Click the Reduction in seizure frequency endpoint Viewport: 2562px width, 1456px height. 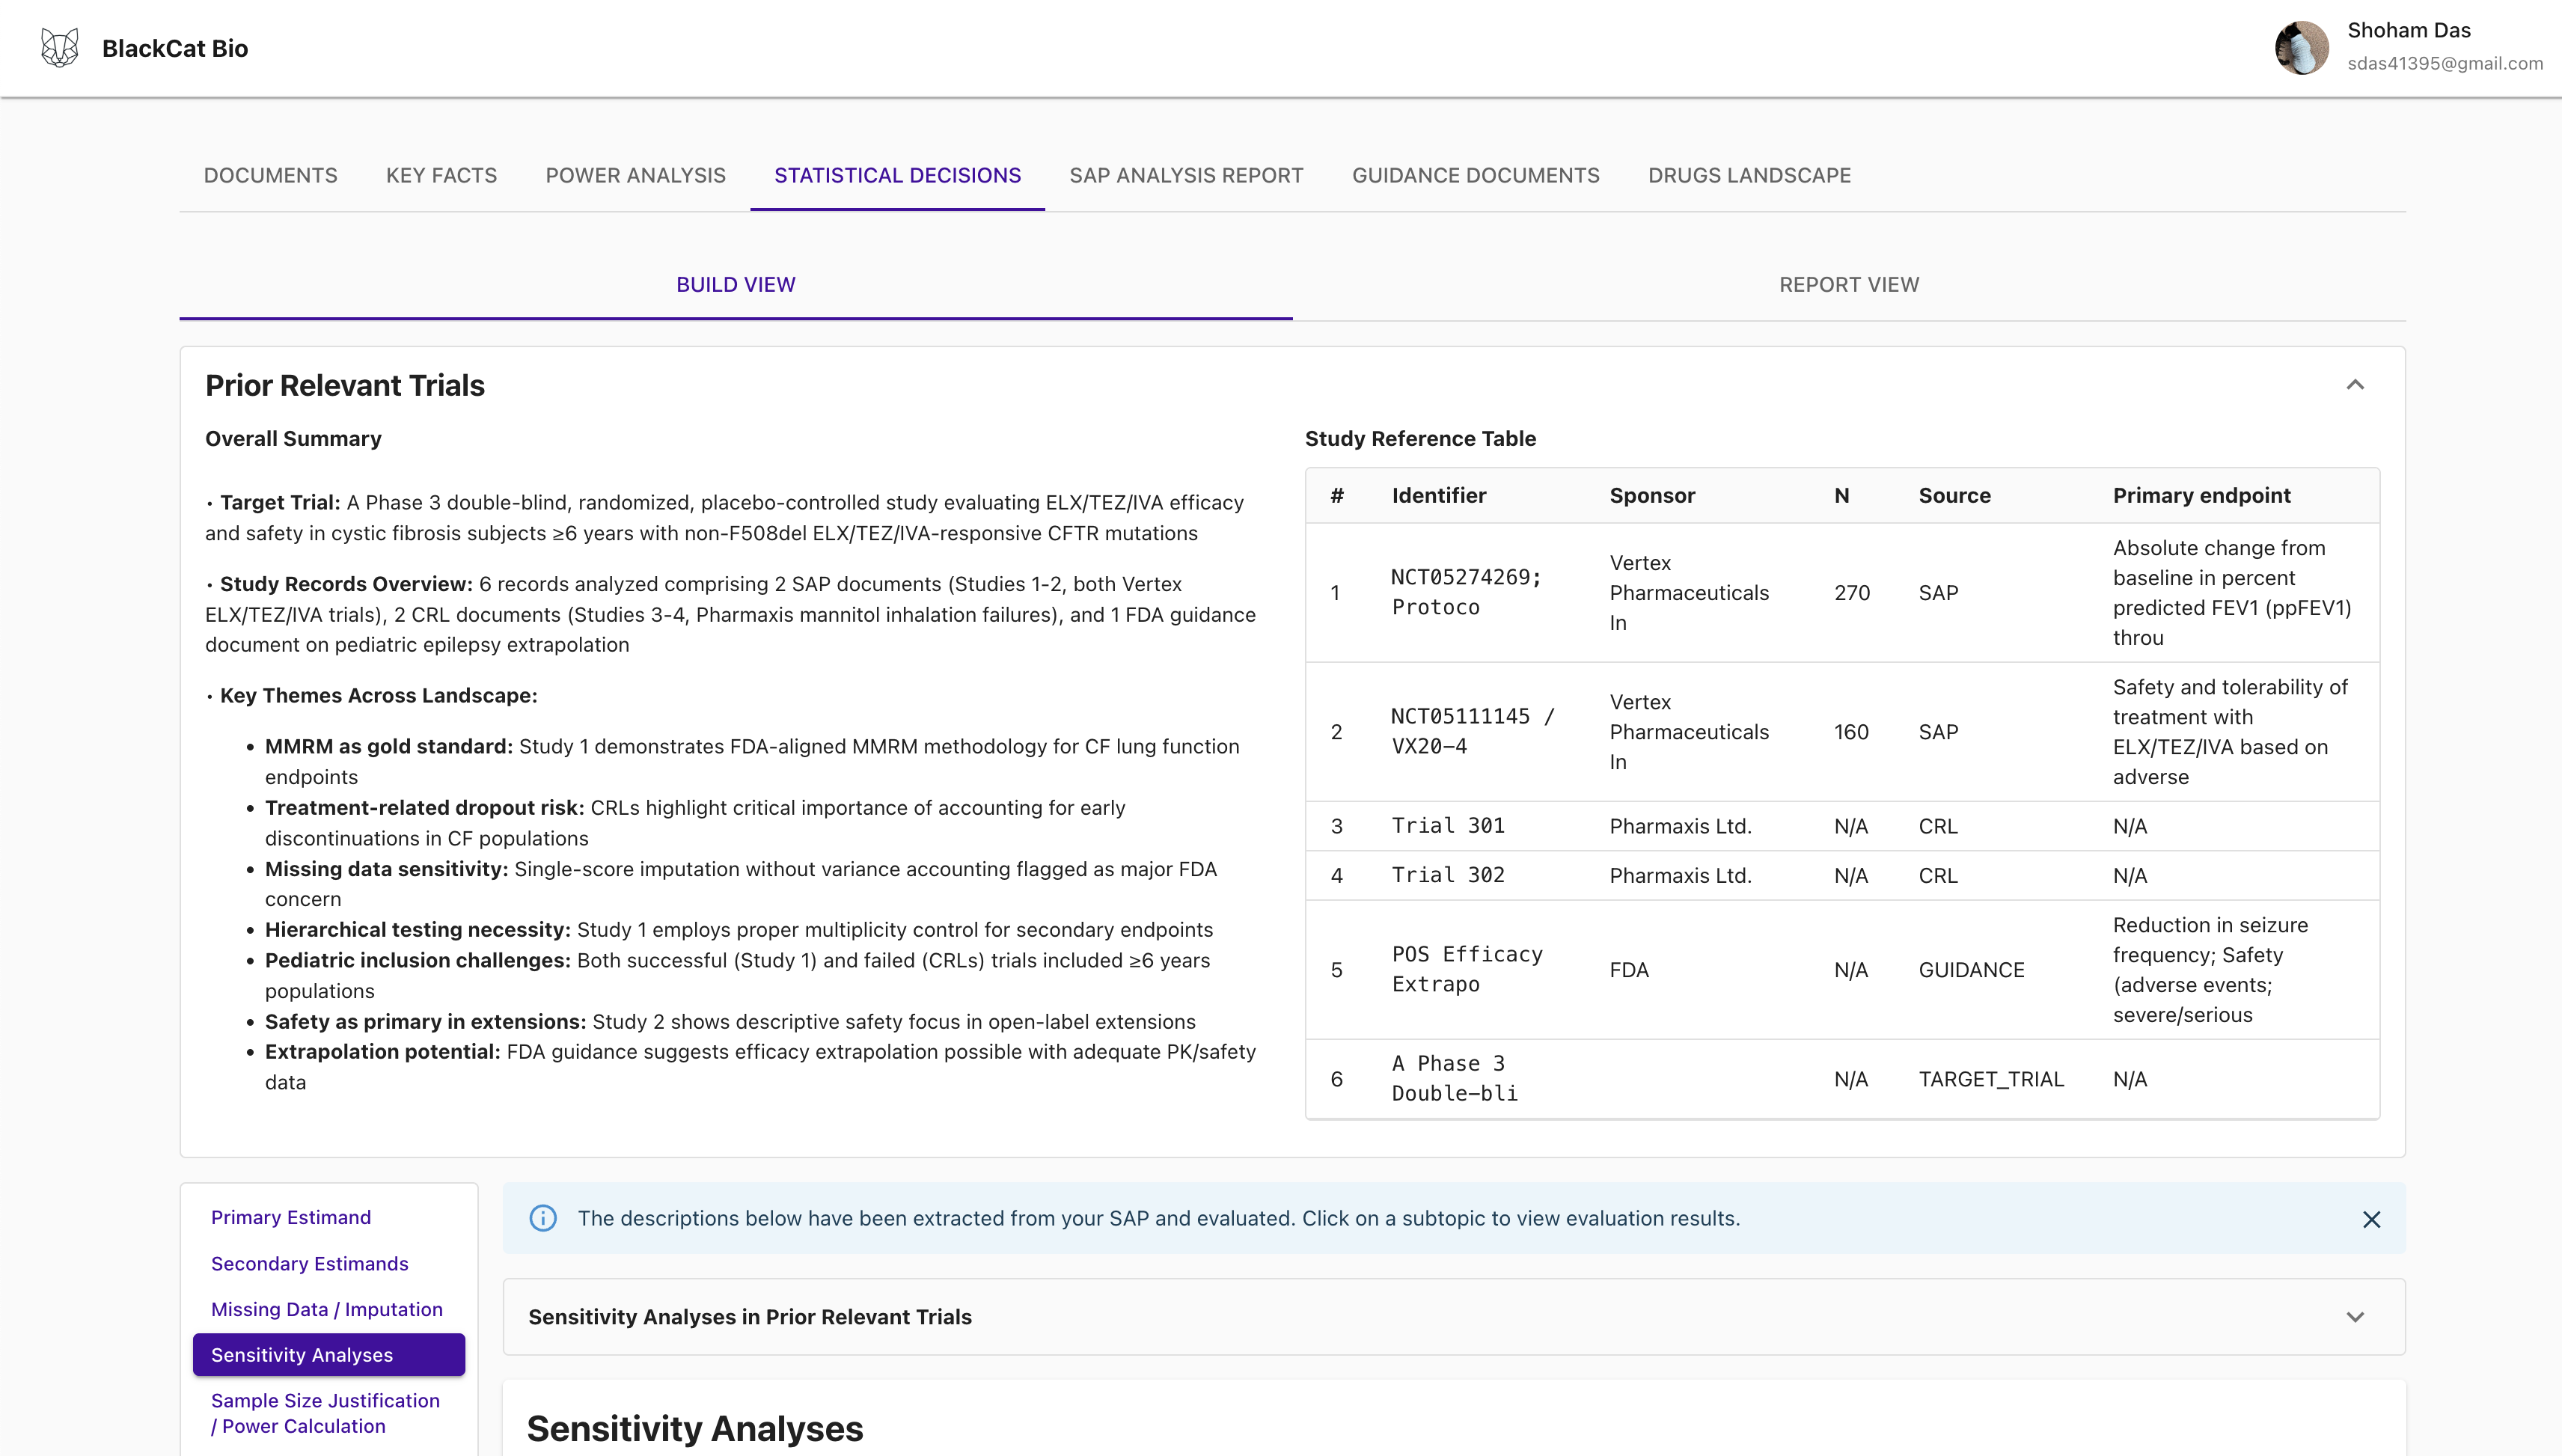(x=2210, y=969)
